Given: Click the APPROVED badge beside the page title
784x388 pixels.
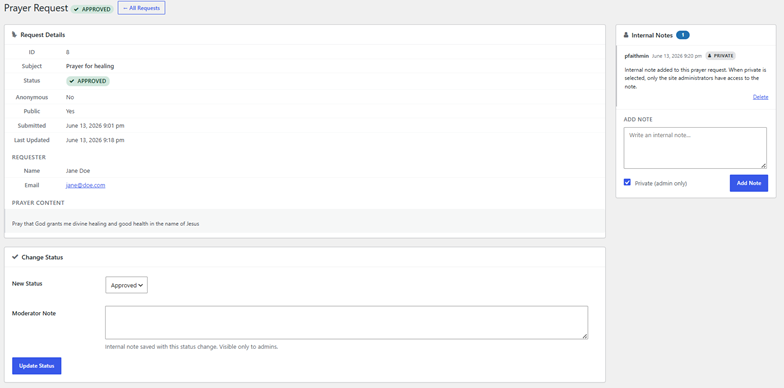Looking at the screenshot, I should point(92,9).
